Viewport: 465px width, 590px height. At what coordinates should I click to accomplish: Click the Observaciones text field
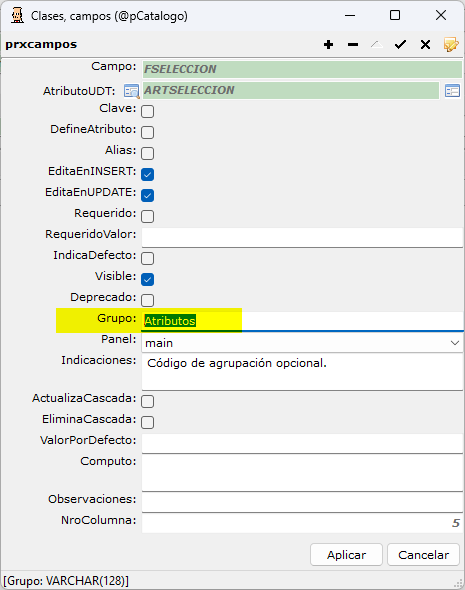[x=302, y=502]
